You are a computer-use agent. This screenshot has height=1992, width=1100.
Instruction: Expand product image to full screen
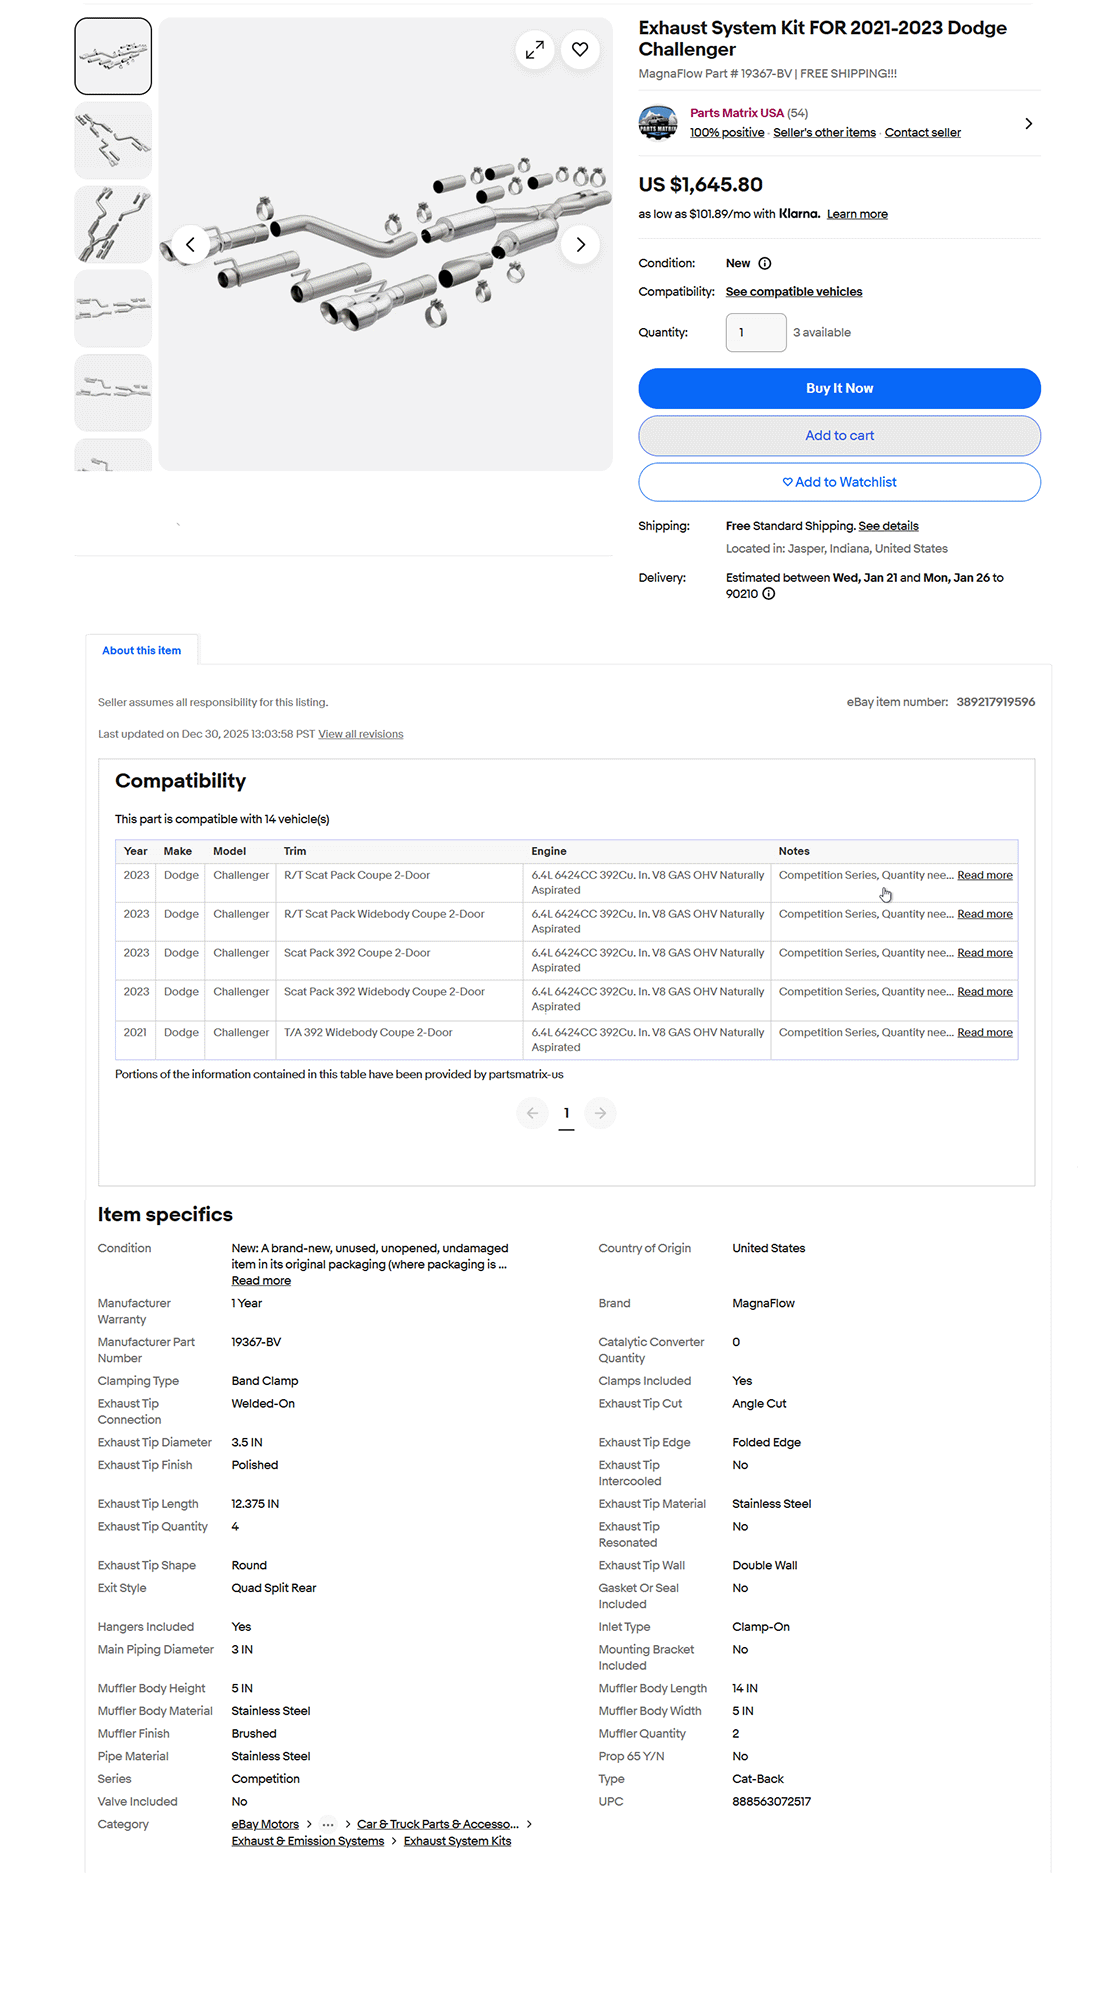pyautogui.click(x=535, y=49)
